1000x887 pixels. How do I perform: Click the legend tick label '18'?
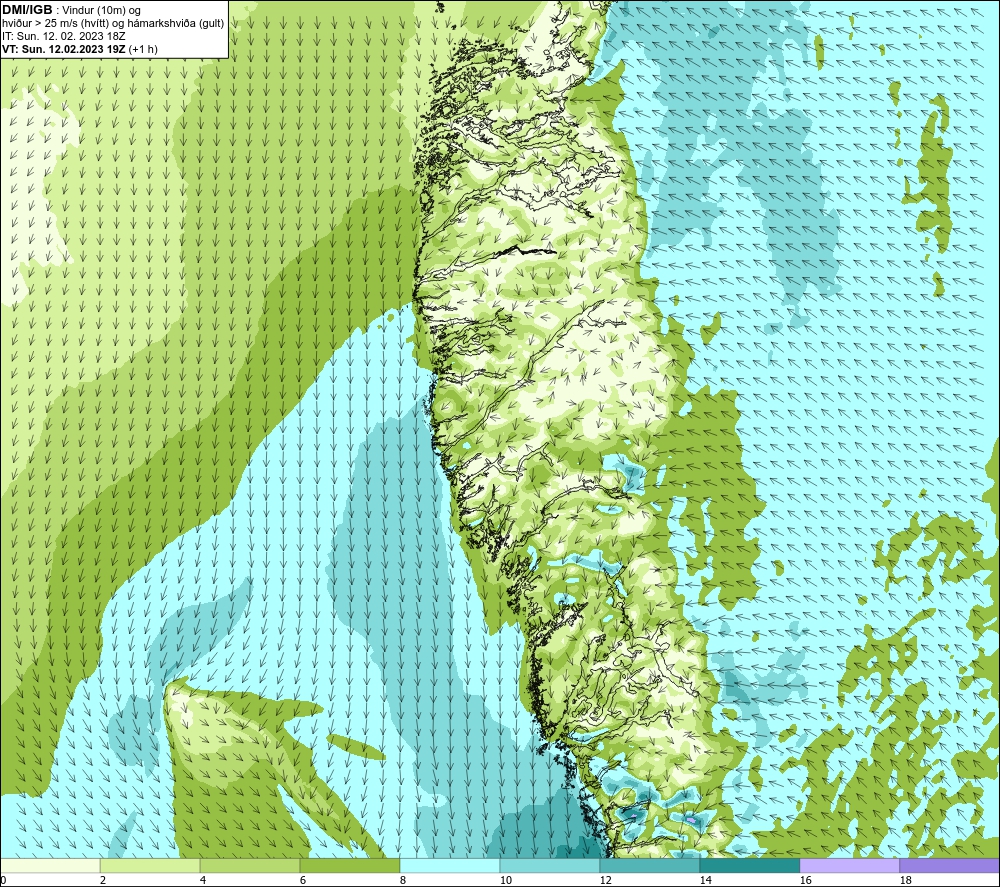click(x=906, y=880)
